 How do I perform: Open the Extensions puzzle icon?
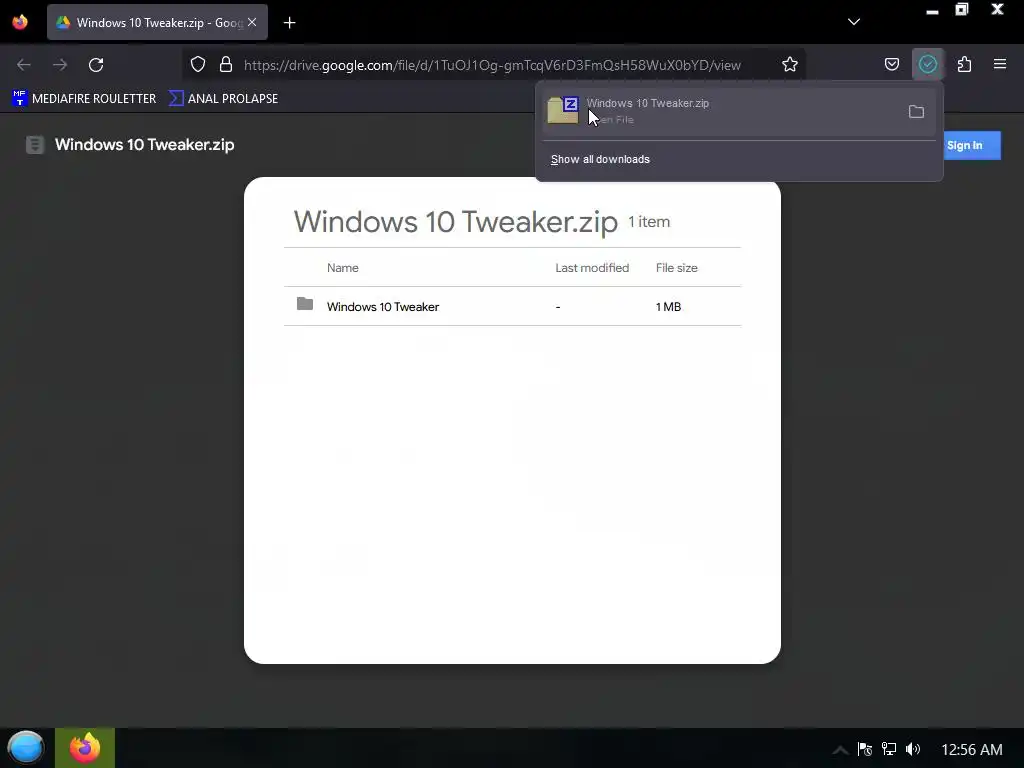pos(964,64)
